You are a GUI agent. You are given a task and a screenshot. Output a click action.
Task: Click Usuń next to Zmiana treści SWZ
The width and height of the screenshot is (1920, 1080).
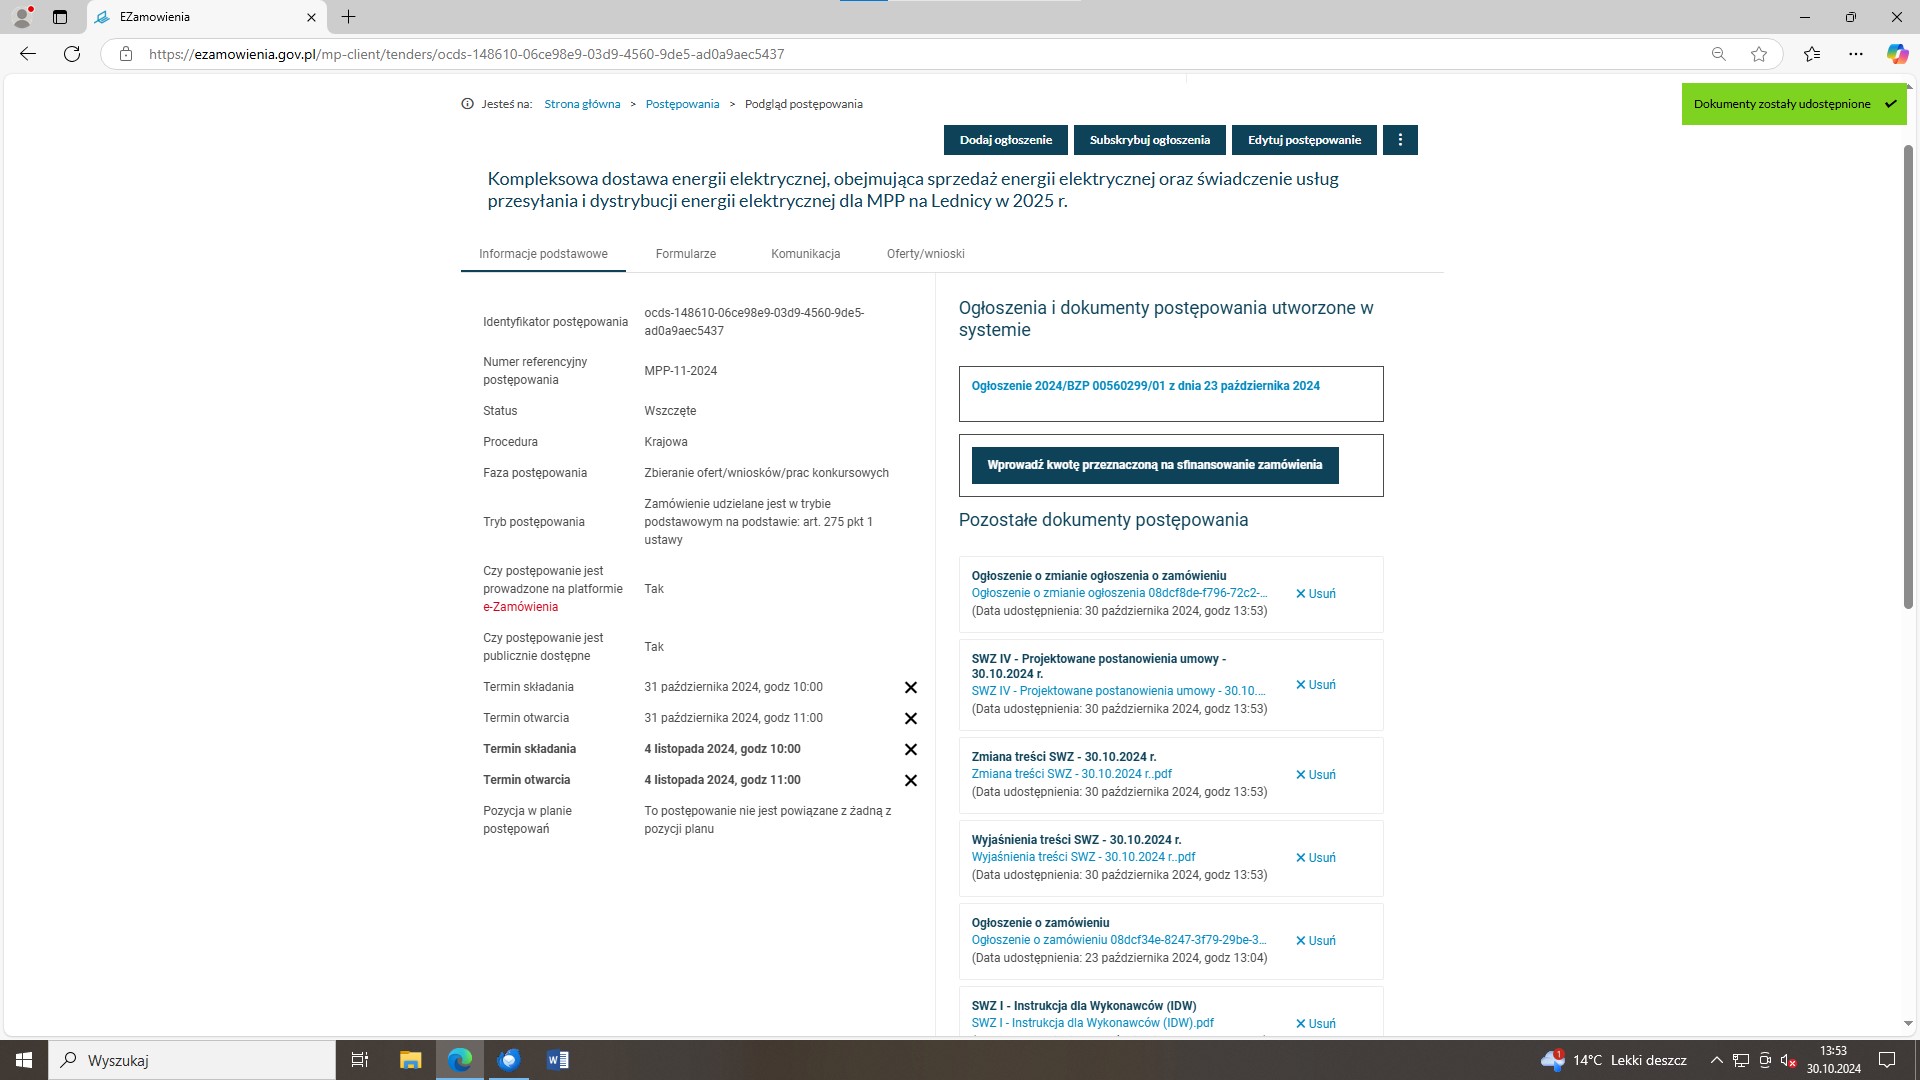1315,775
